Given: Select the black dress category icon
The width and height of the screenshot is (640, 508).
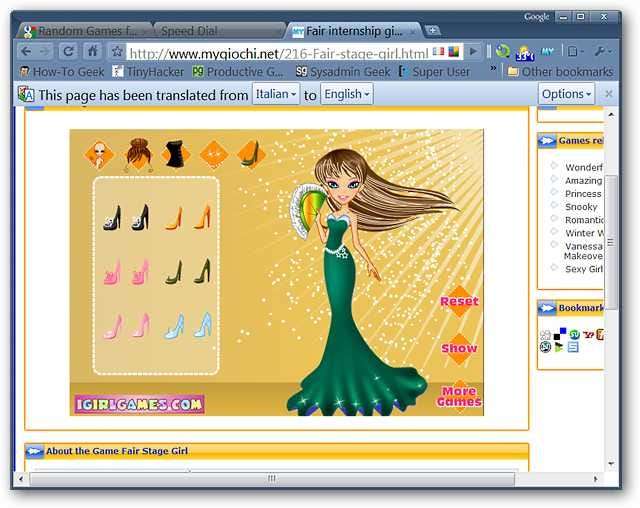Looking at the screenshot, I should (176, 154).
